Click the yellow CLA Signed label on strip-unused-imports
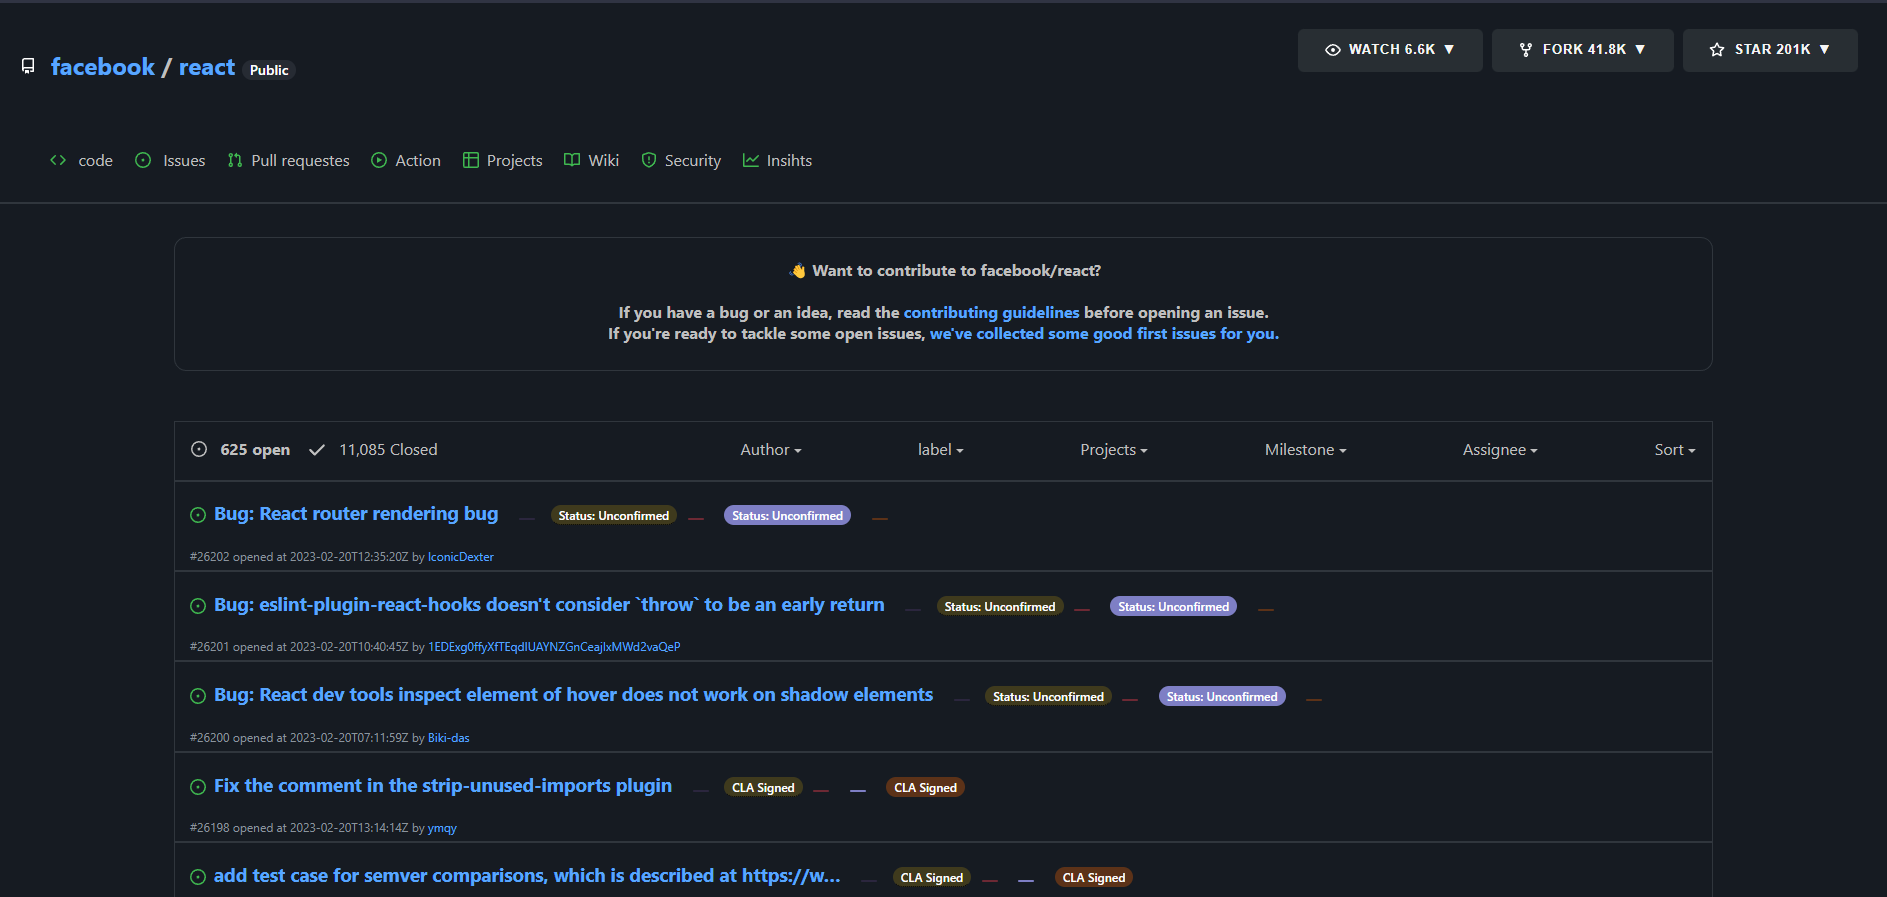 click(x=763, y=788)
